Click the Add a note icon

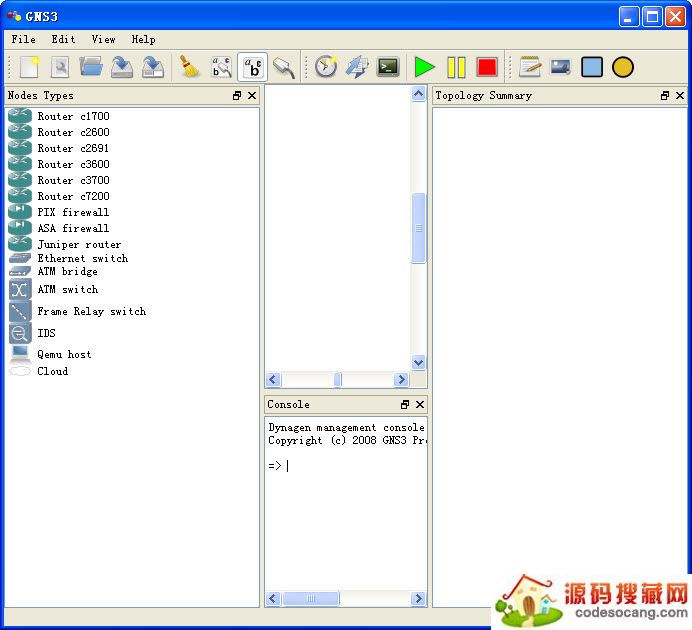coord(530,67)
